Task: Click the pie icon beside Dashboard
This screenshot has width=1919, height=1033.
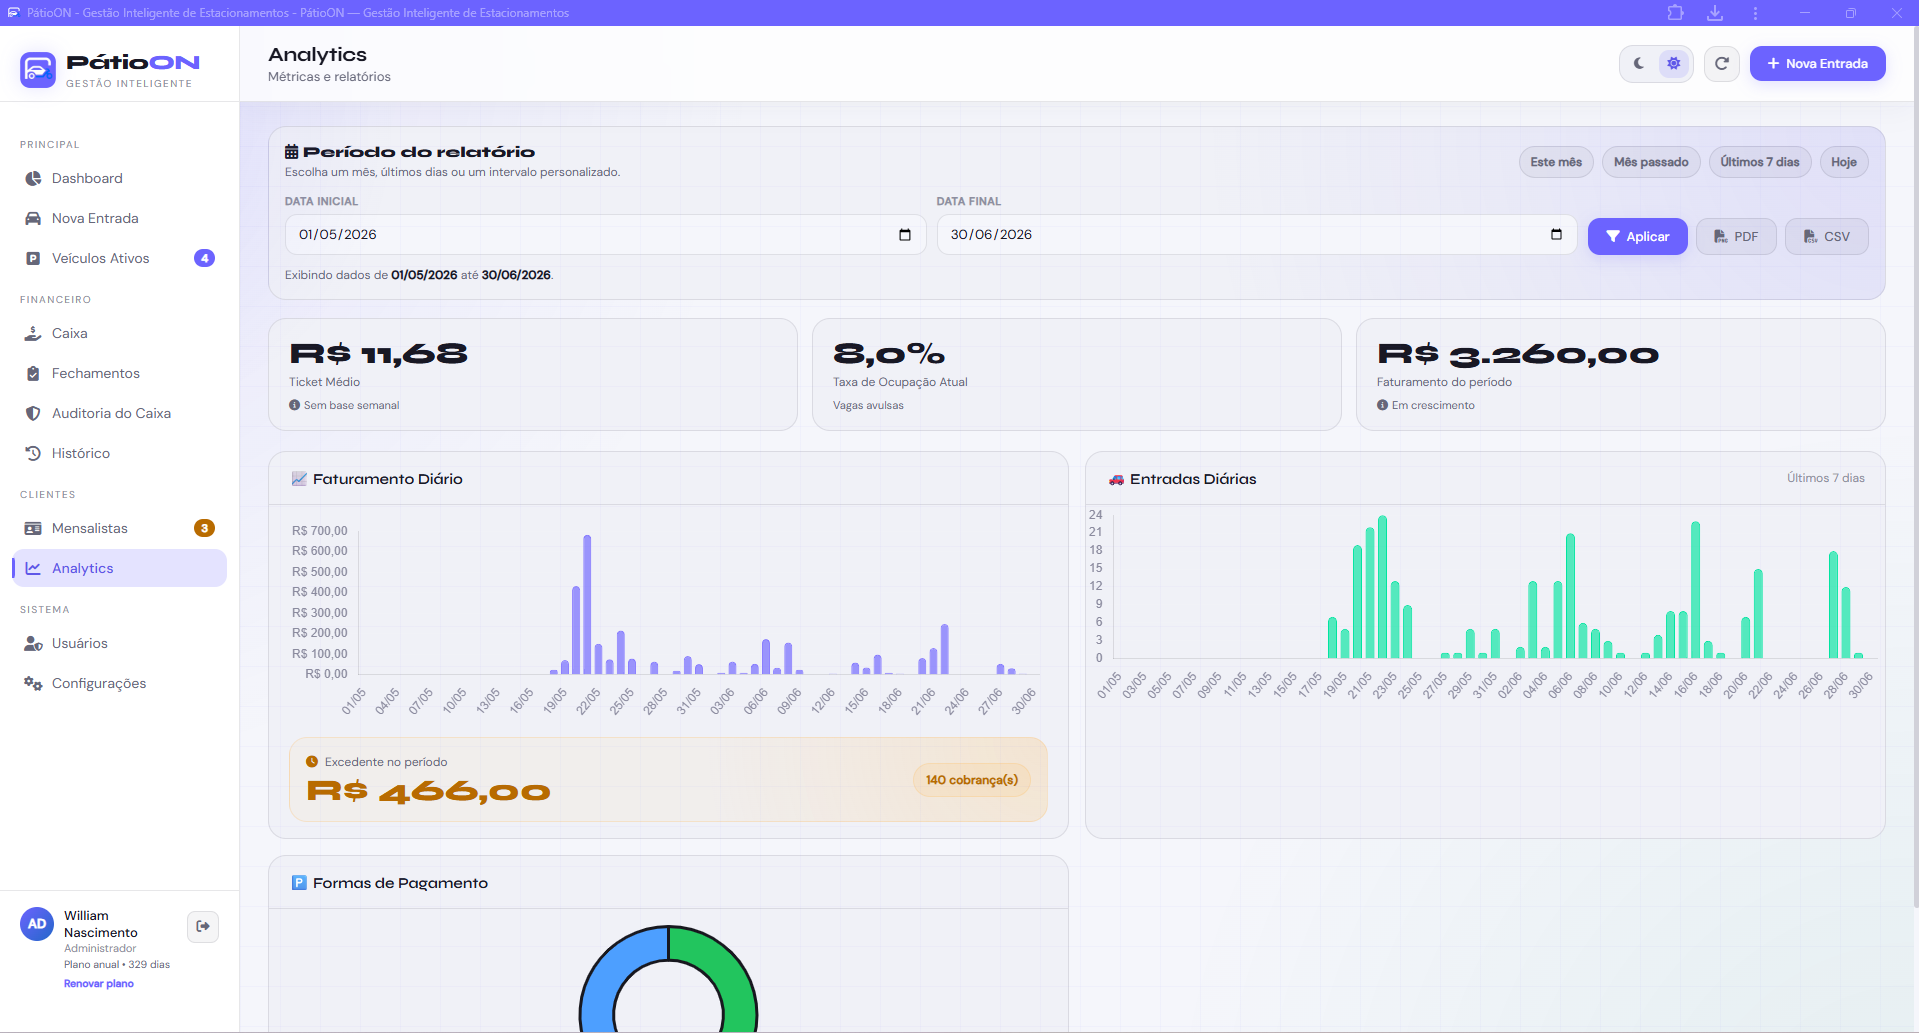Action: [33, 178]
